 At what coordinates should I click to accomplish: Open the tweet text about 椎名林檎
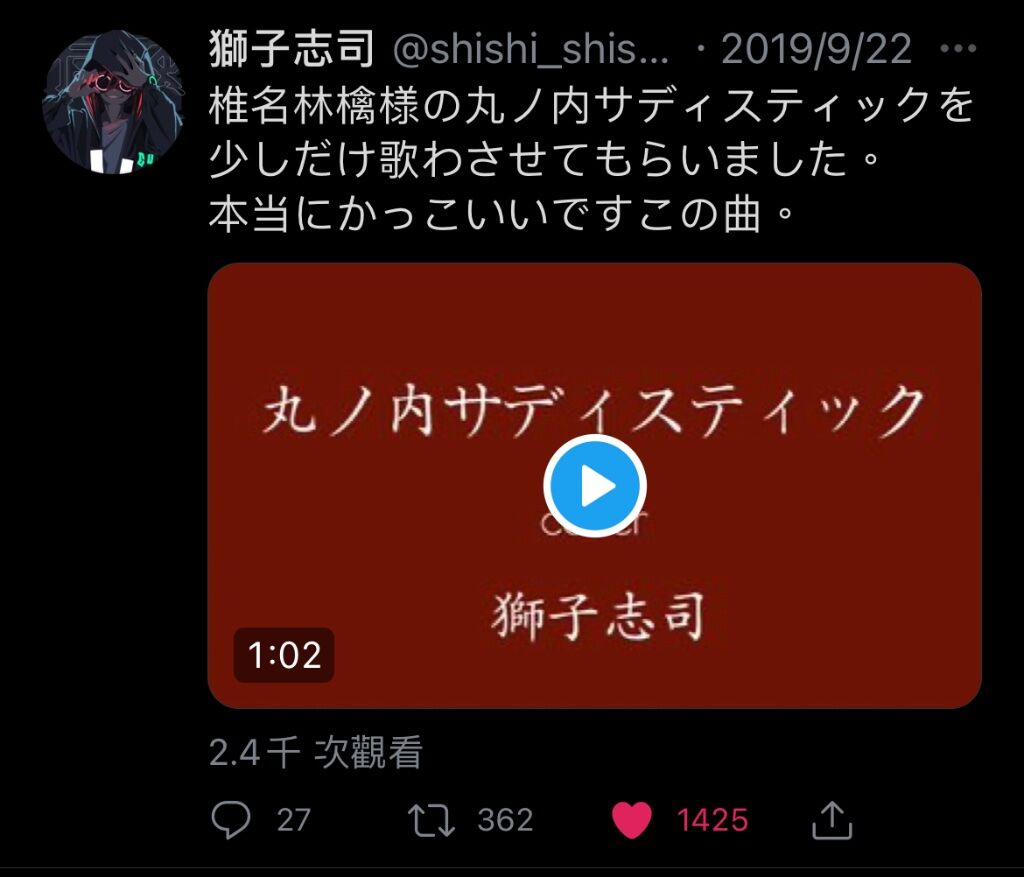(x=591, y=160)
